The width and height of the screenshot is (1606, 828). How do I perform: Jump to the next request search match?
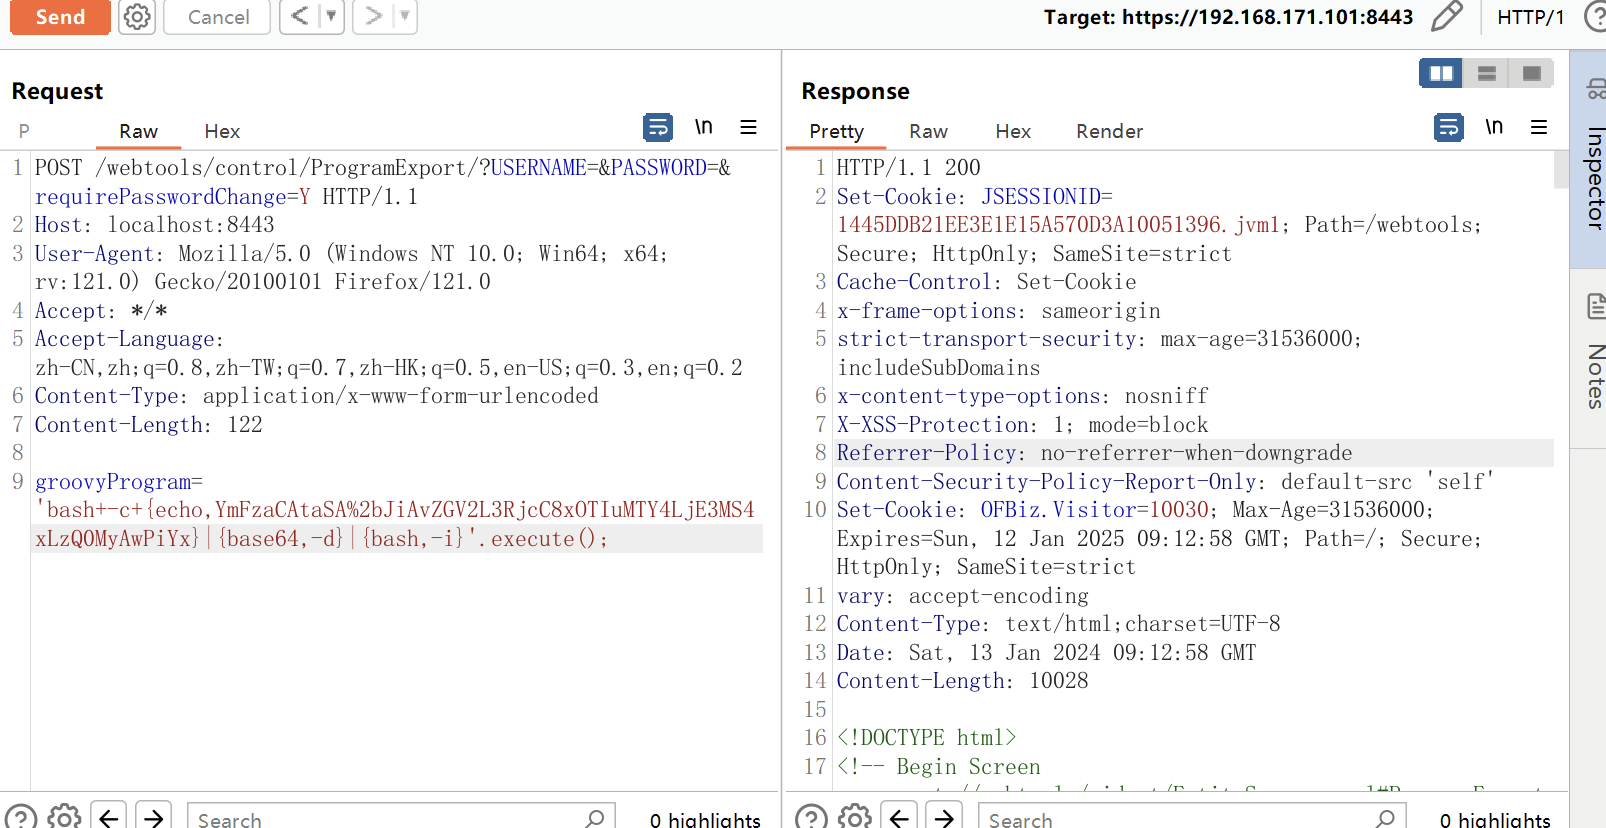tap(153, 817)
